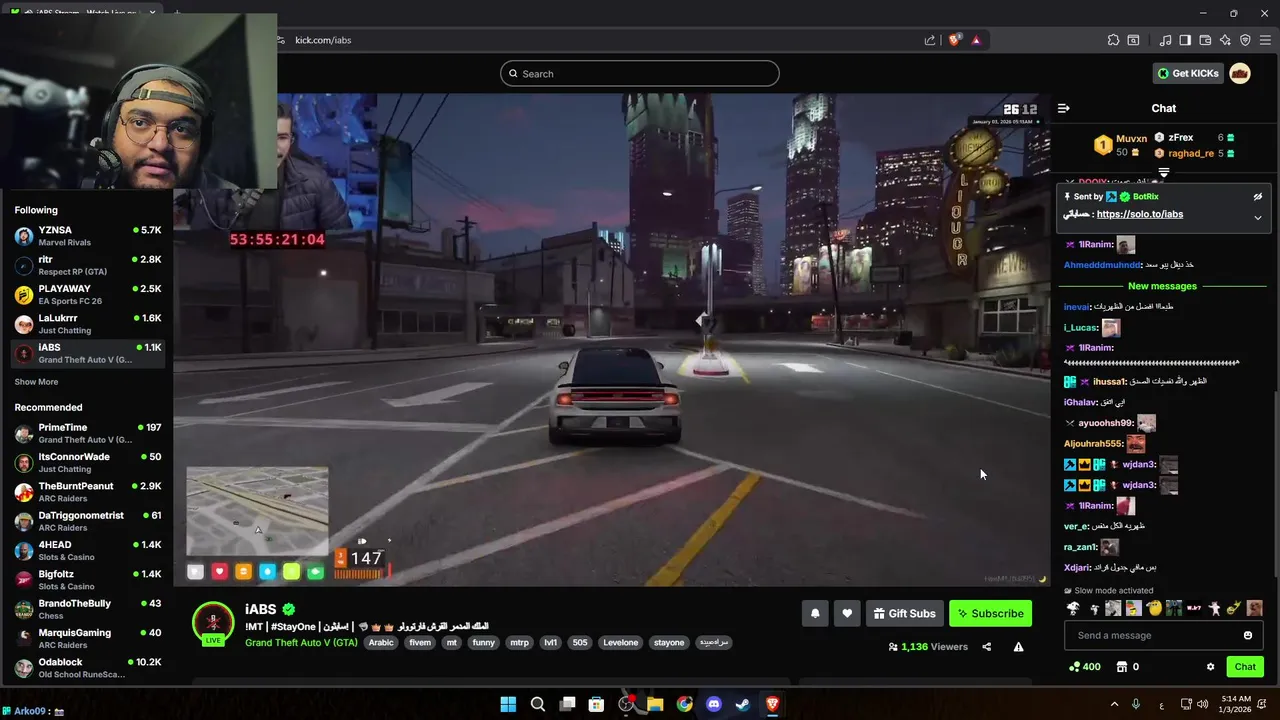Toggle the Brave sidebar panel icon

point(1185,40)
